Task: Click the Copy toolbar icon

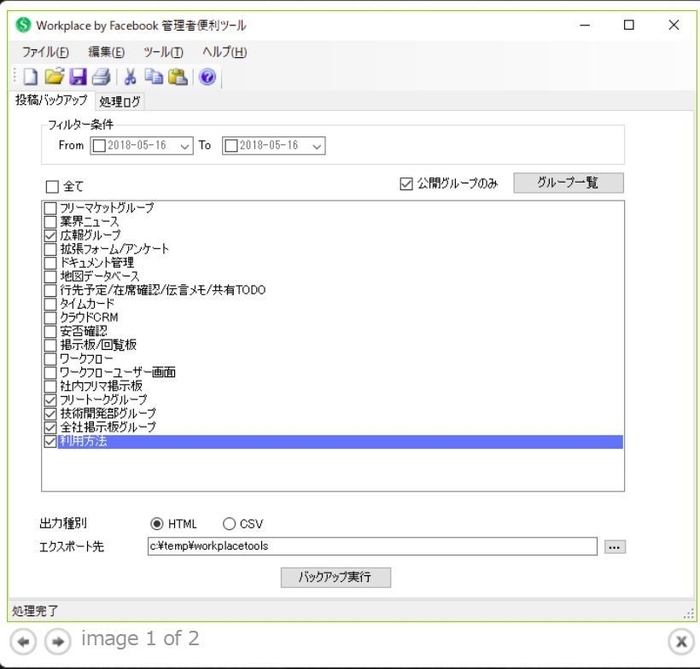Action: click(153, 77)
